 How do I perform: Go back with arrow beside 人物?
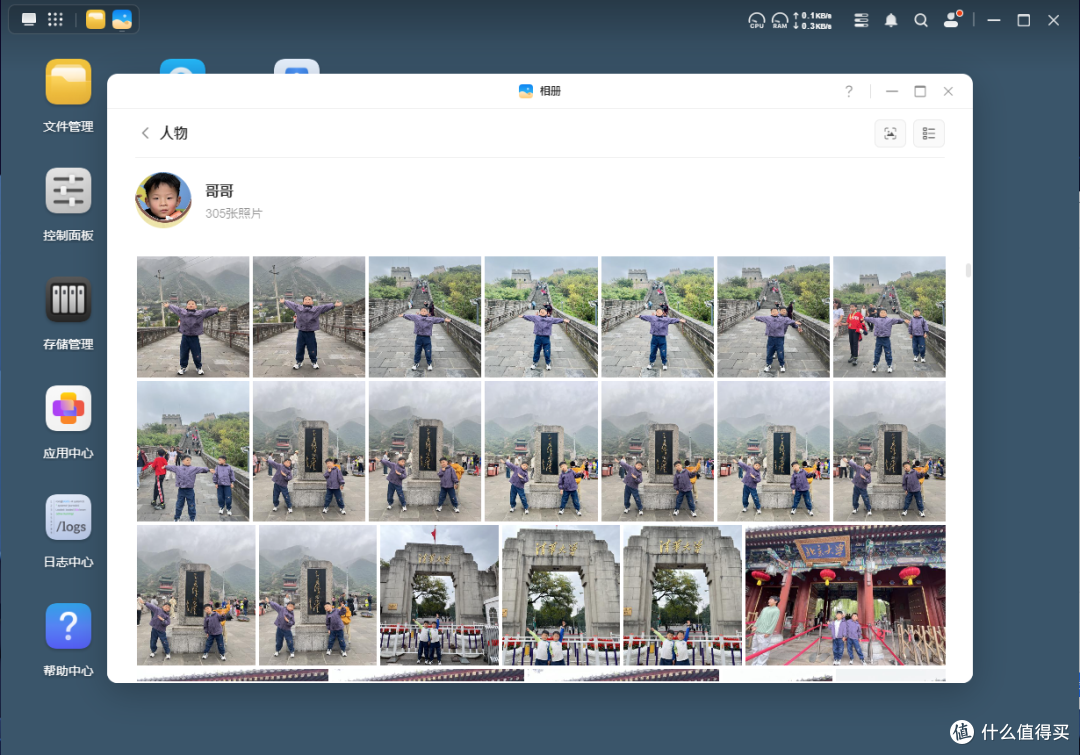[x=145, y=133]
